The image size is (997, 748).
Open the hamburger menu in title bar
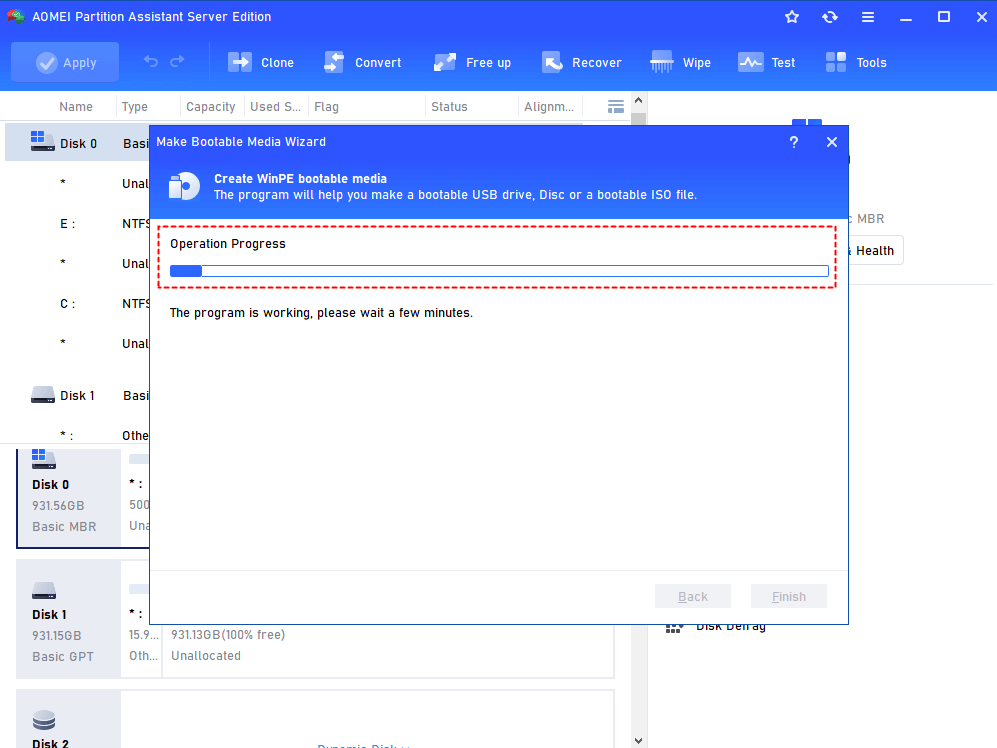point(868,17)
